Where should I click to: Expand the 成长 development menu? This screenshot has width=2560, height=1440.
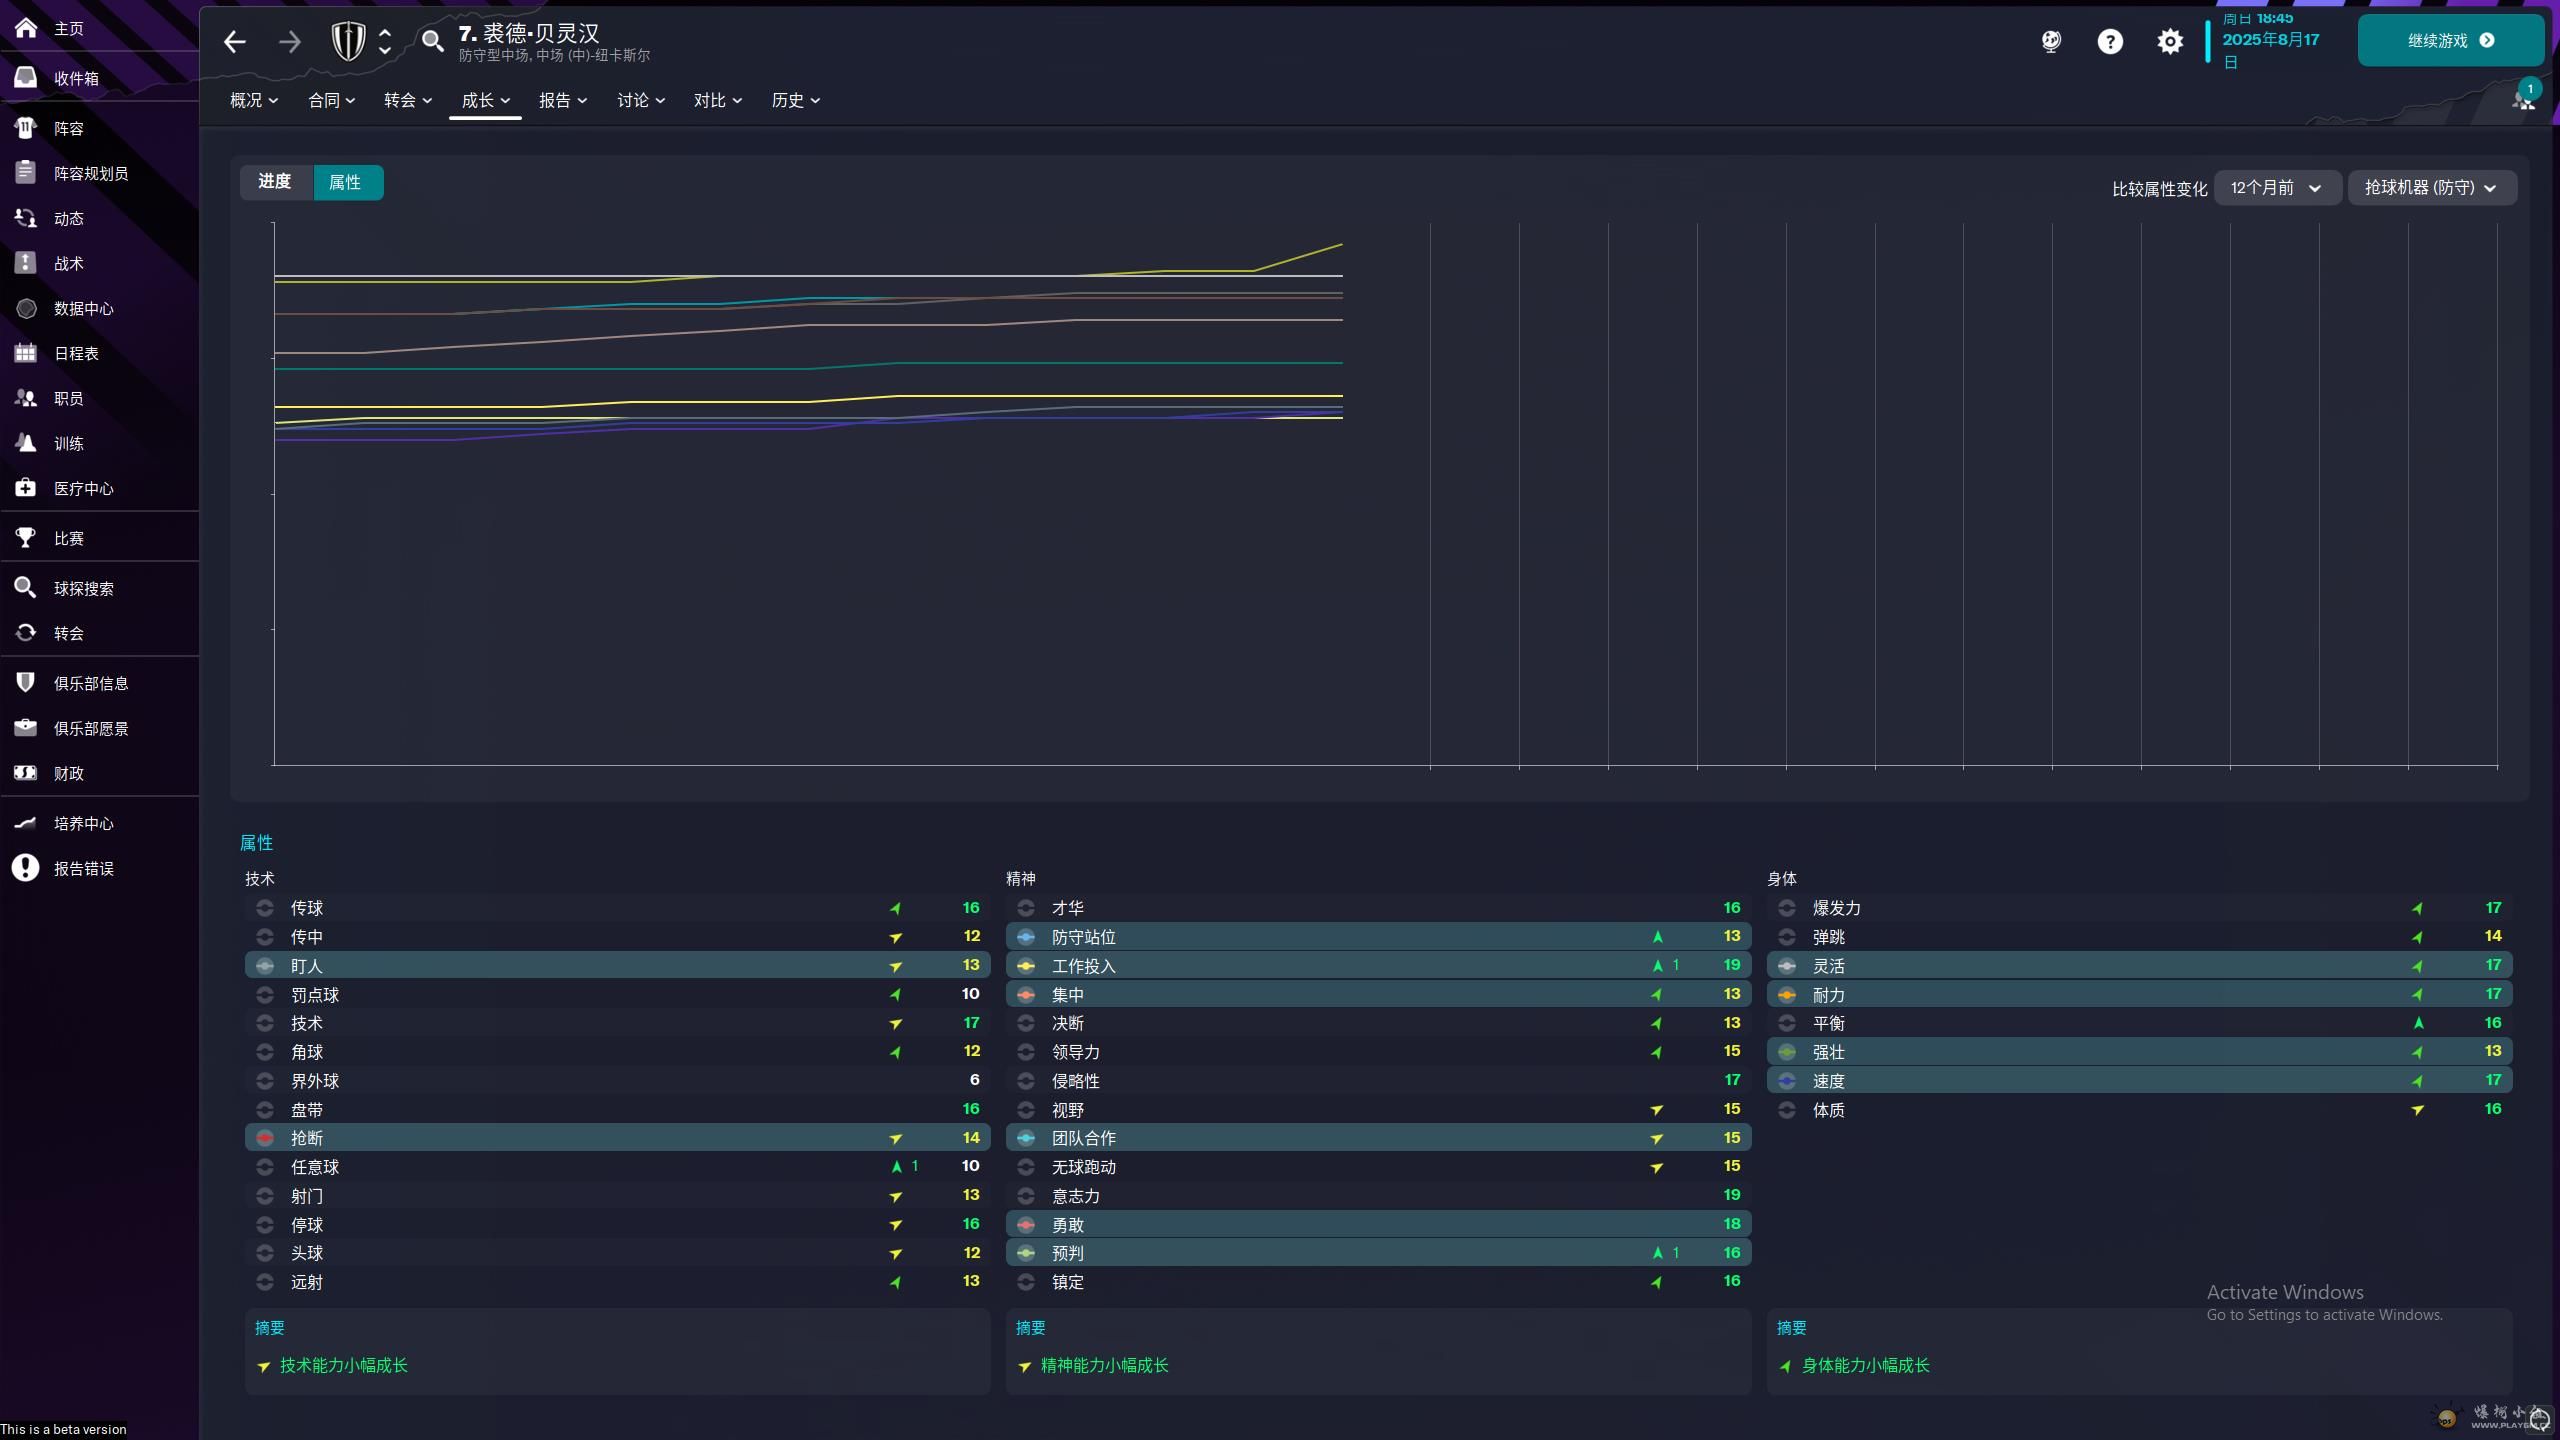click(x=486, y=100)
